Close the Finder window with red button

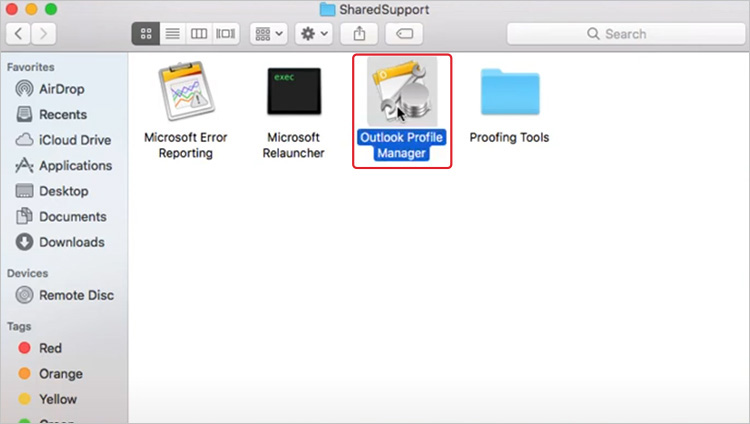11,9
